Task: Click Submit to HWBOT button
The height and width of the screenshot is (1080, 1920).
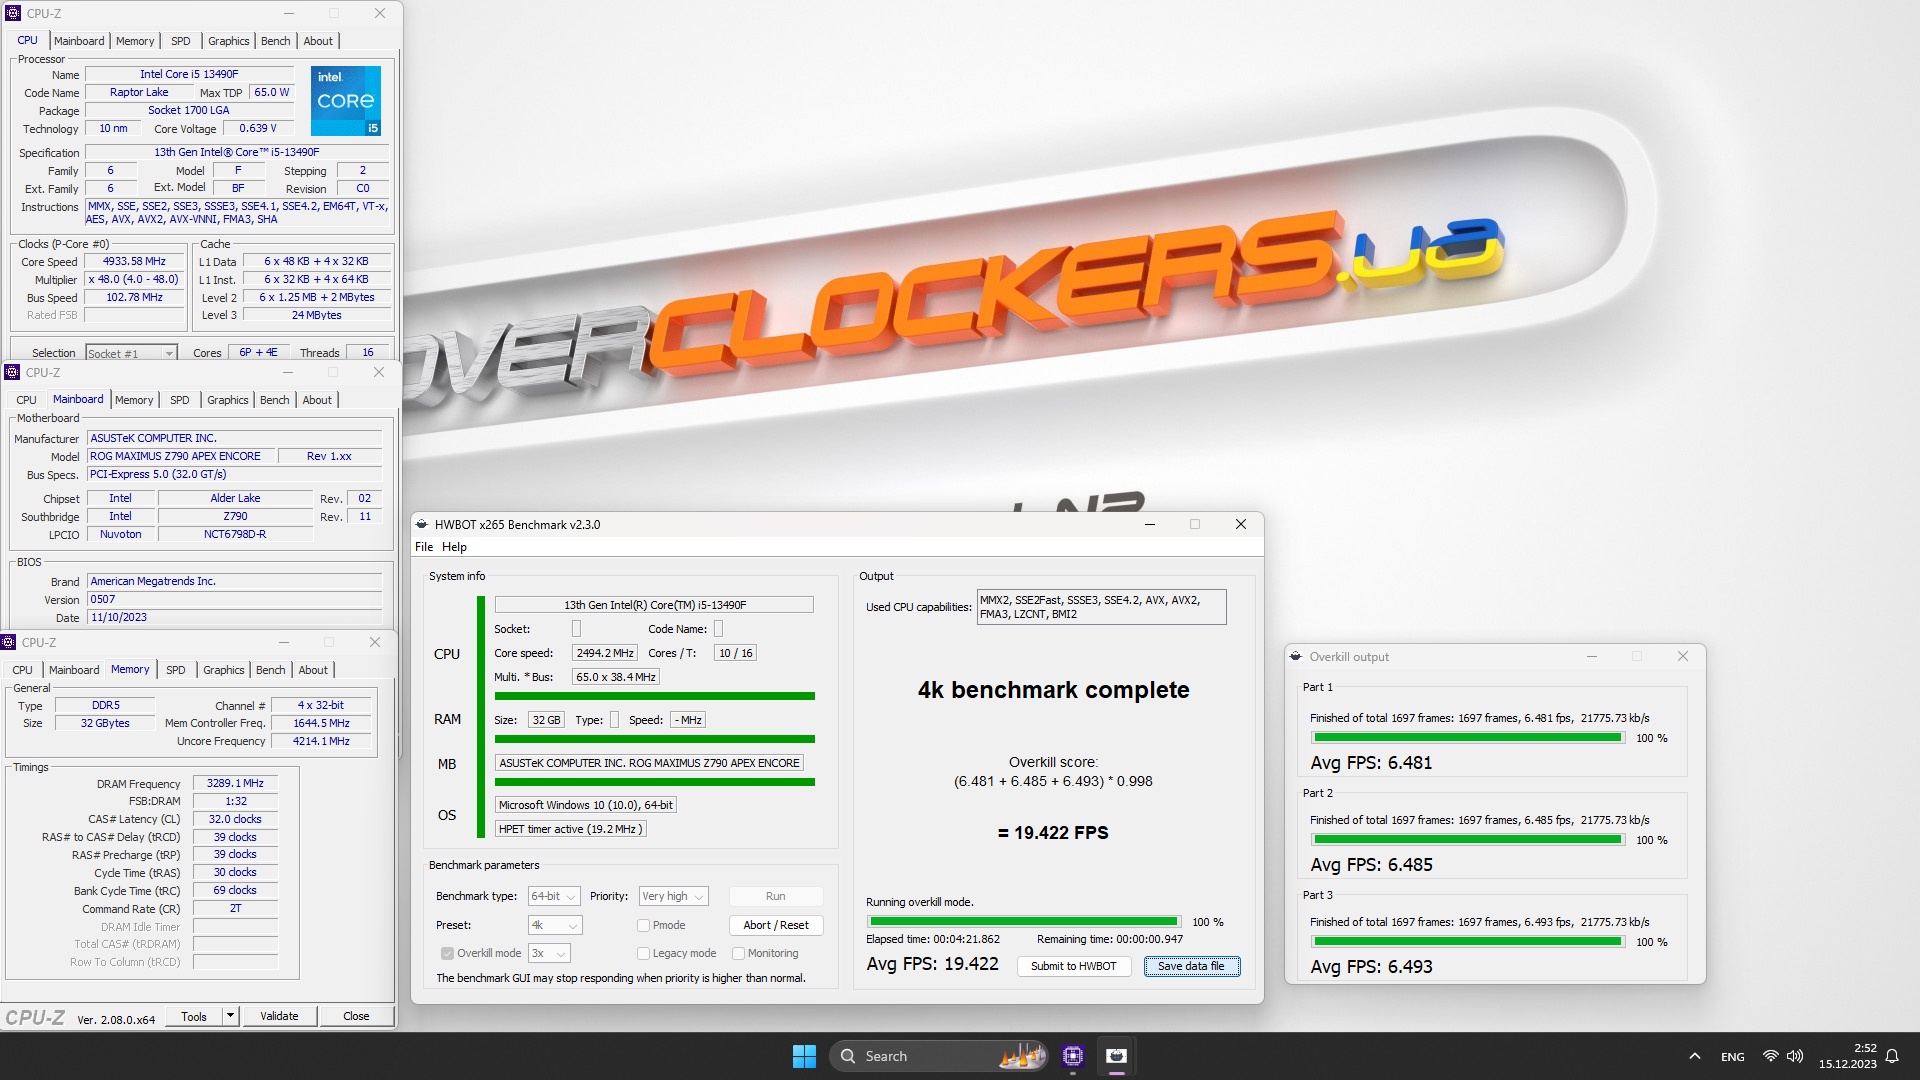Action: tap(1073, 966)
